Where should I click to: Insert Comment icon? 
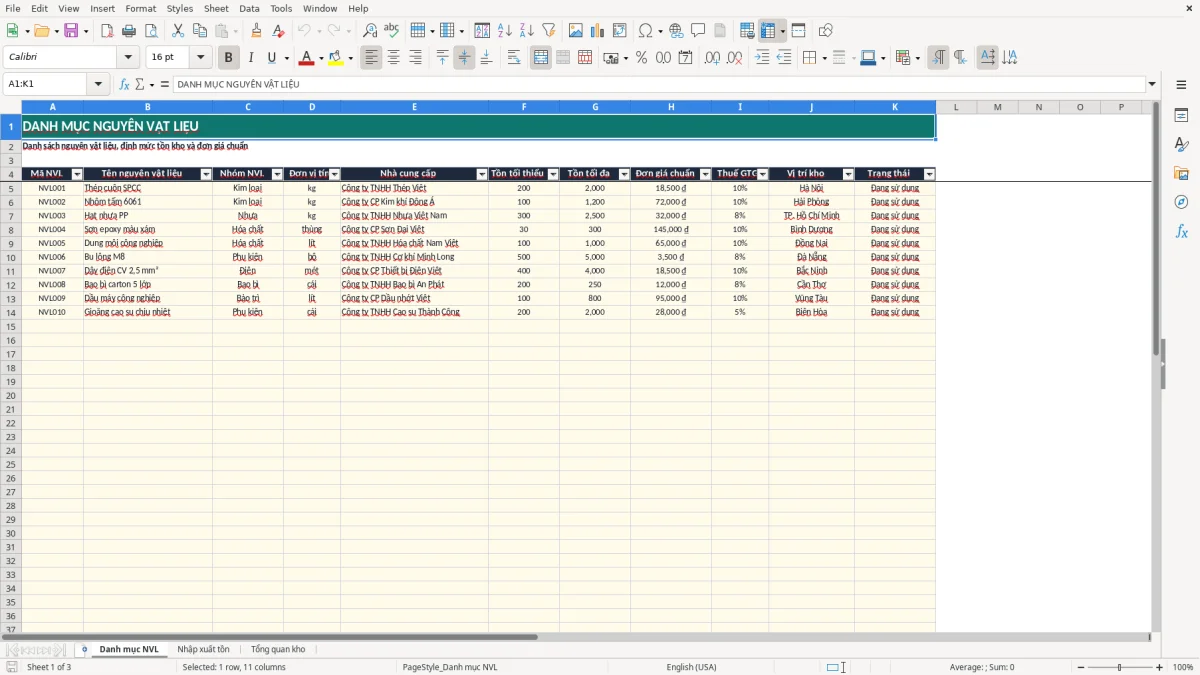point(698,31)
